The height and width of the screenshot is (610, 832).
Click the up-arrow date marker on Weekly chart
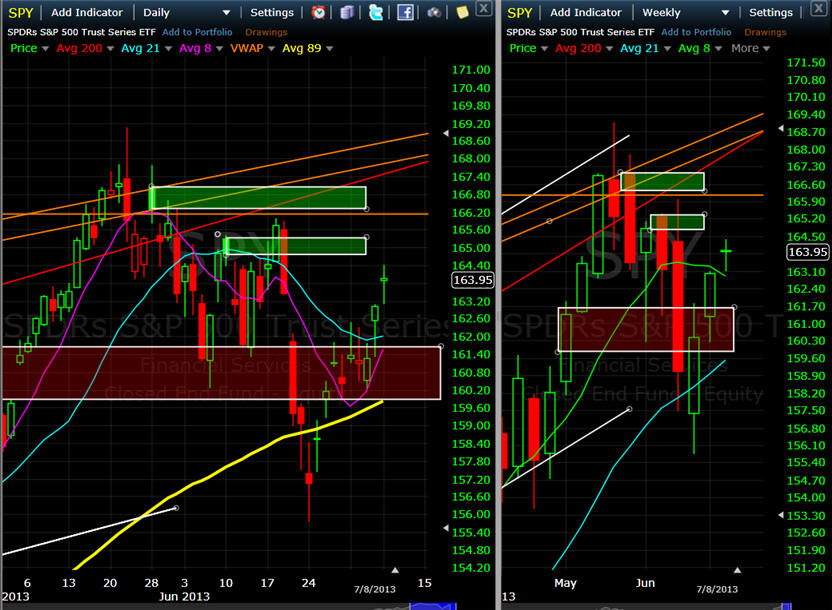(x=737, y=570)
